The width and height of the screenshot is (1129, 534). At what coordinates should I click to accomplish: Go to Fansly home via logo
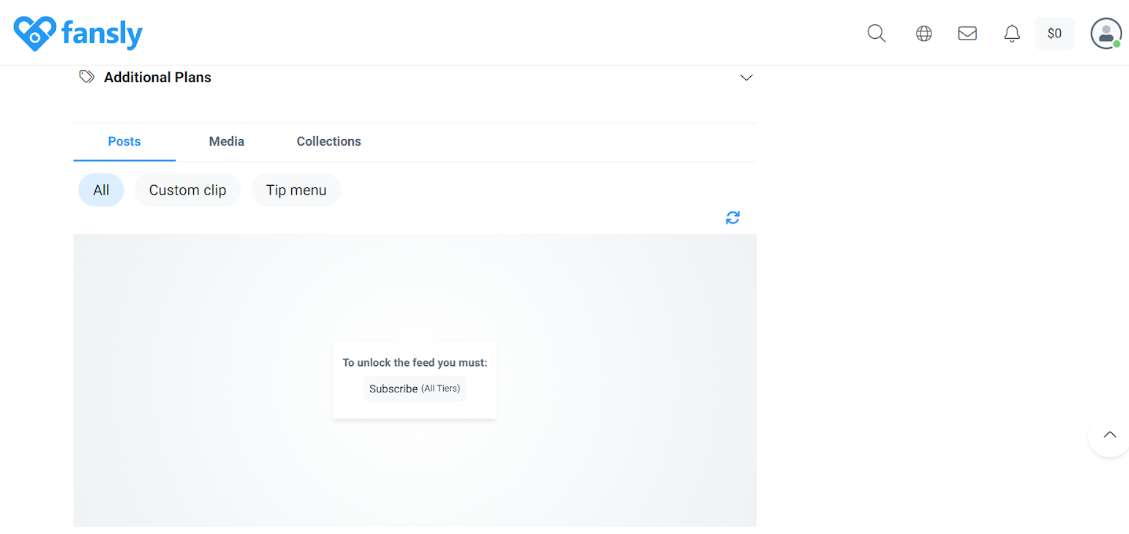78,33
